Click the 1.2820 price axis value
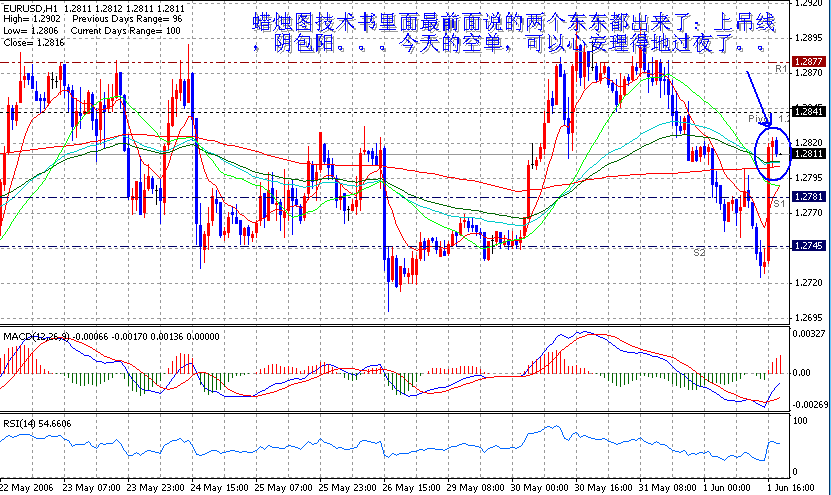This screenshot has width=831, height=495. (809, 143)
